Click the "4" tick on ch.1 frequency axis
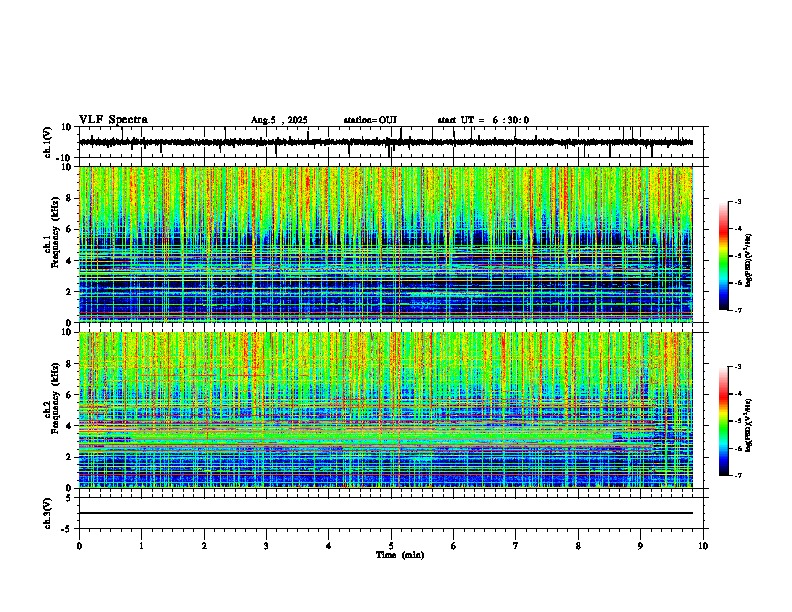Screen dimensions: 792x612 [x=69, y=261]
